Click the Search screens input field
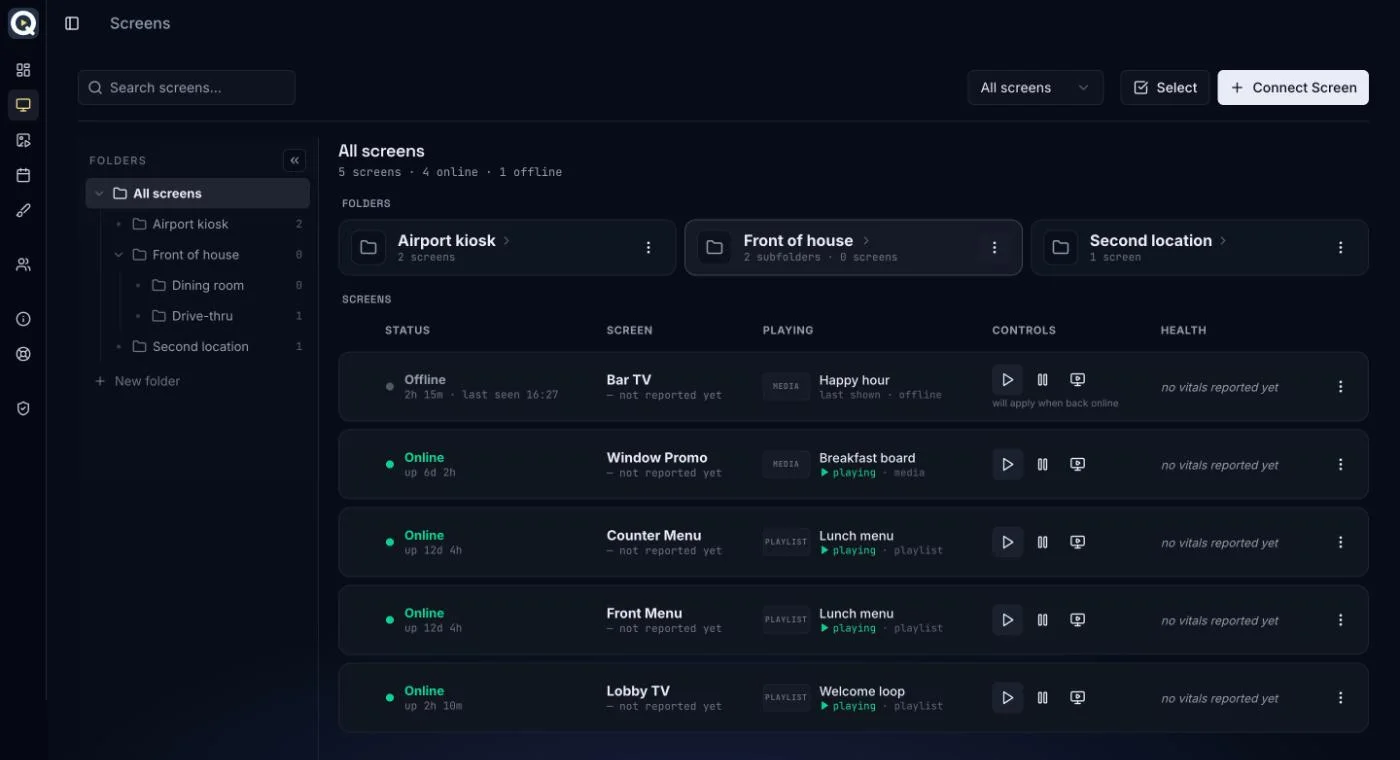1400x760 pixels. pyautogui.click(x=187, y=88)
